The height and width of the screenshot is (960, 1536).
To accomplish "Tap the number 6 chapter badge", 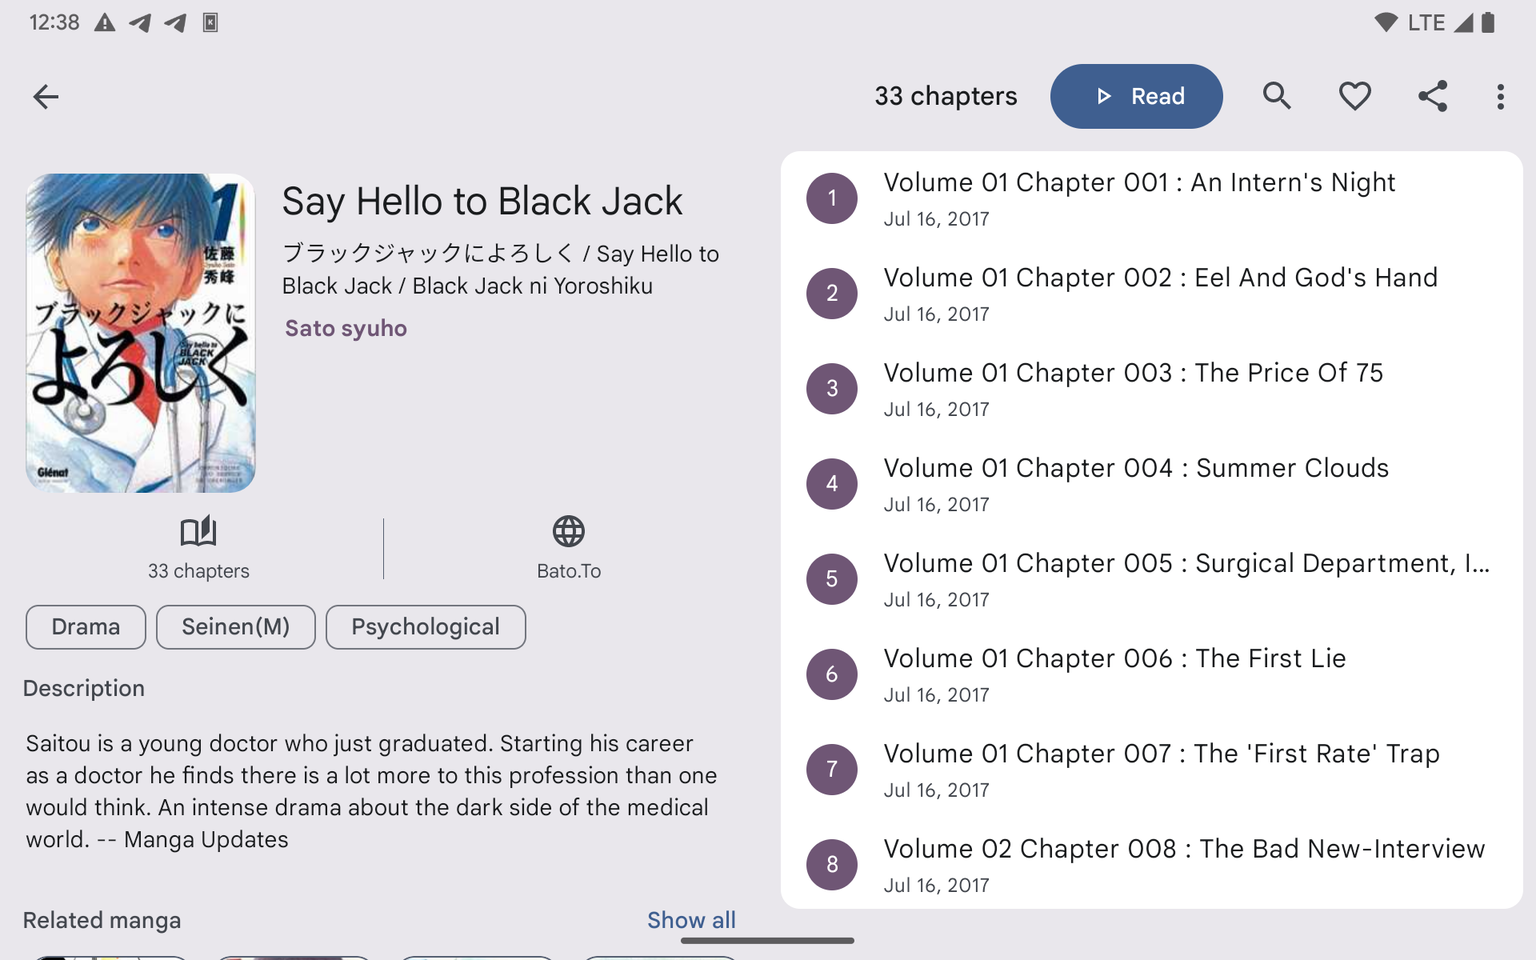I will (832, 675).
